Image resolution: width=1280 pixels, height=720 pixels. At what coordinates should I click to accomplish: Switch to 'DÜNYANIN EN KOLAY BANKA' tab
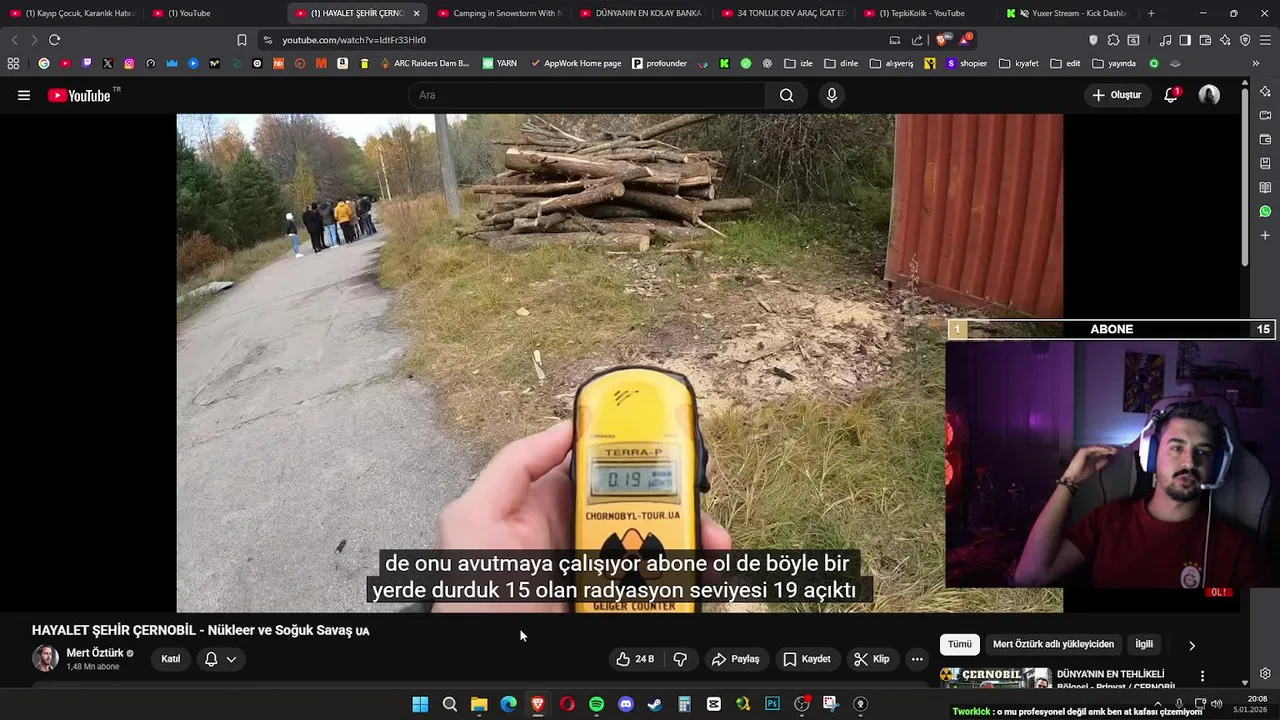pyautogui.click(x=642, y=13)
